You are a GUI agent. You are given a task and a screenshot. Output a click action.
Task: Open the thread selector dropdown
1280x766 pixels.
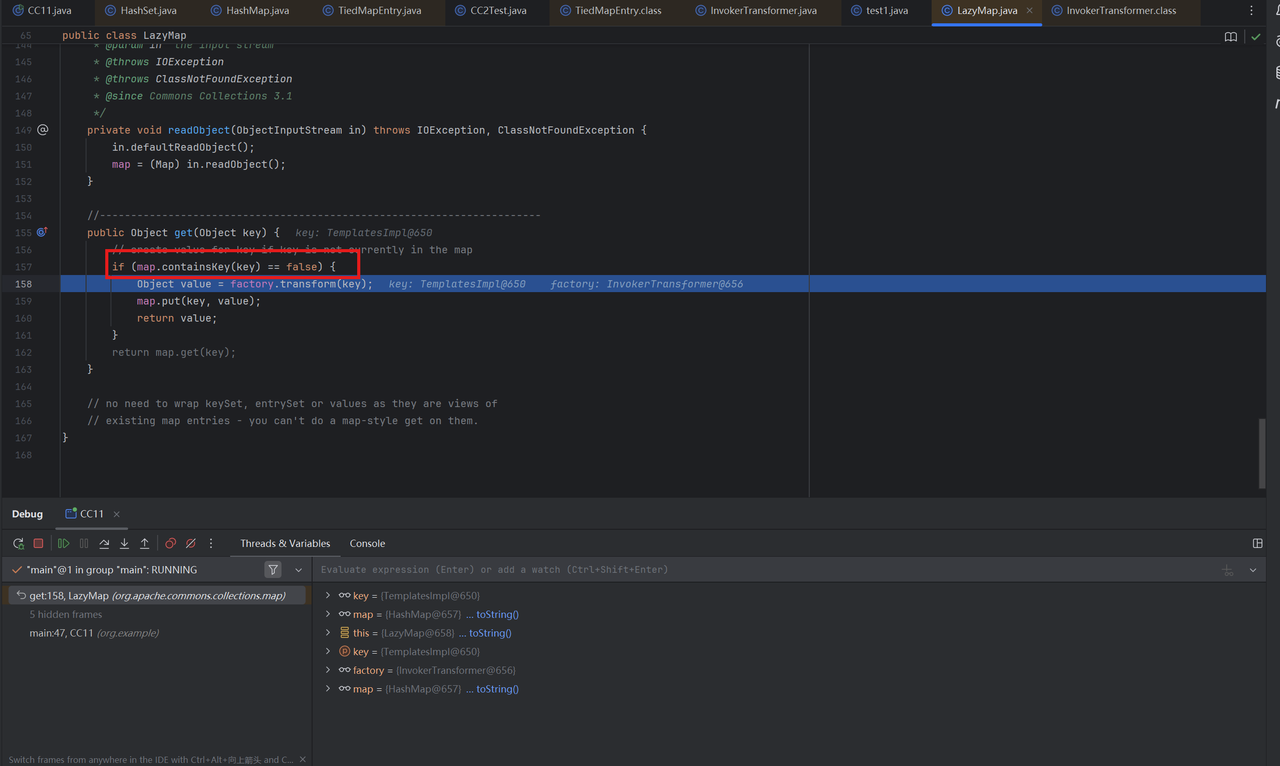click(298, 570)
